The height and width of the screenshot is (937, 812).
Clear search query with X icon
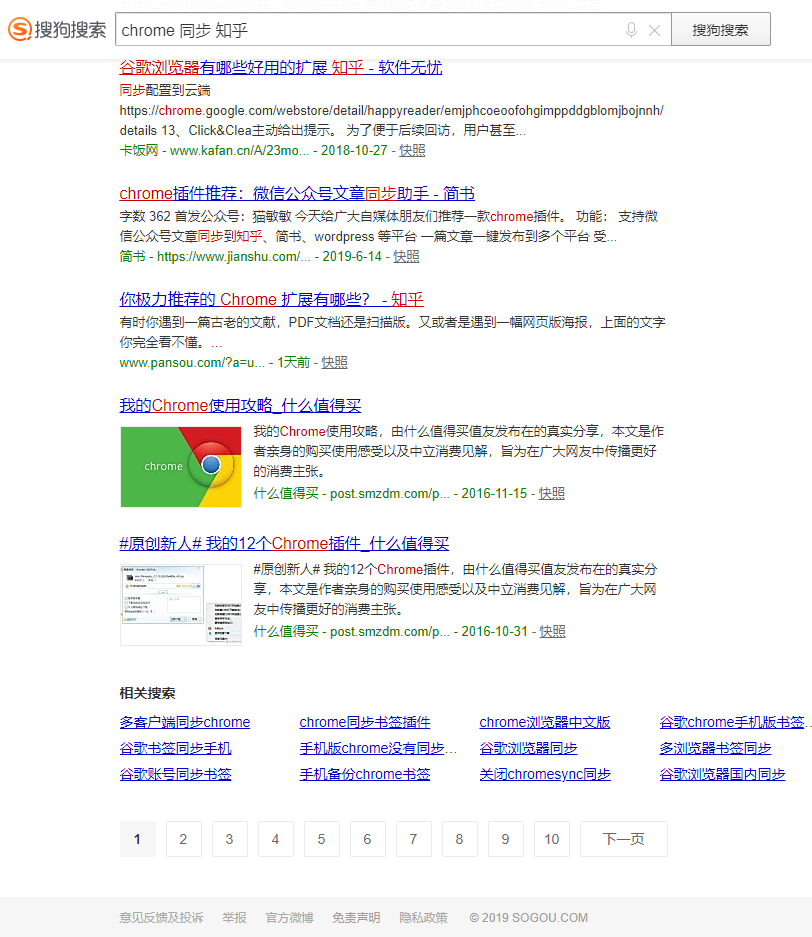point(654,30)
